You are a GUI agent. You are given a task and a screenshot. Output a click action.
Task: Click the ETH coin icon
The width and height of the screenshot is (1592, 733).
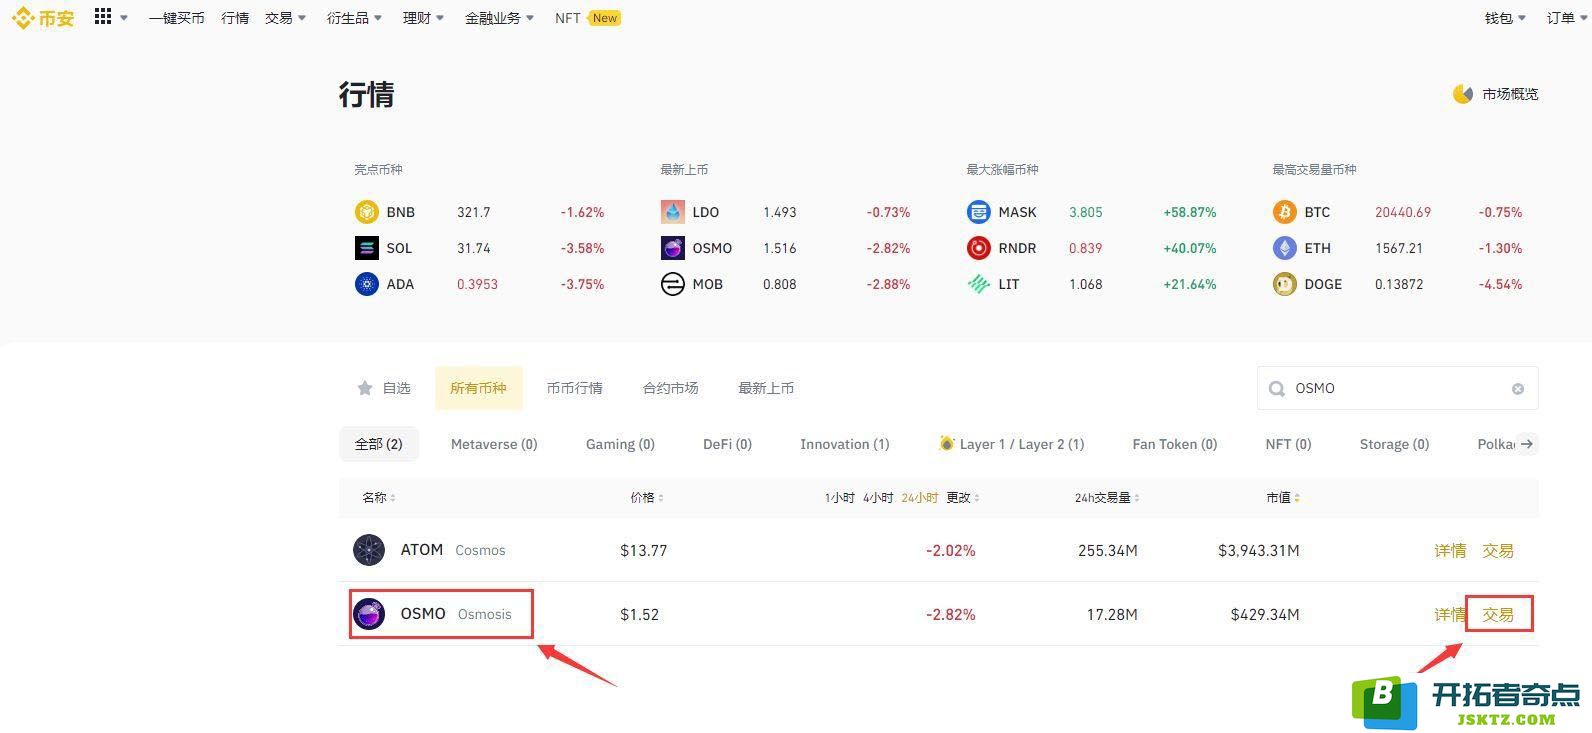point(1285,248)
